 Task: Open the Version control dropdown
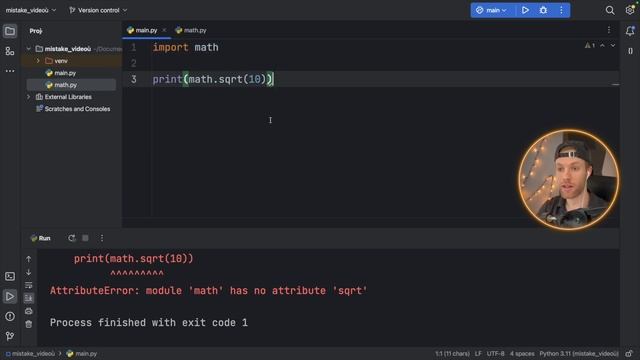tap(98, 10)
